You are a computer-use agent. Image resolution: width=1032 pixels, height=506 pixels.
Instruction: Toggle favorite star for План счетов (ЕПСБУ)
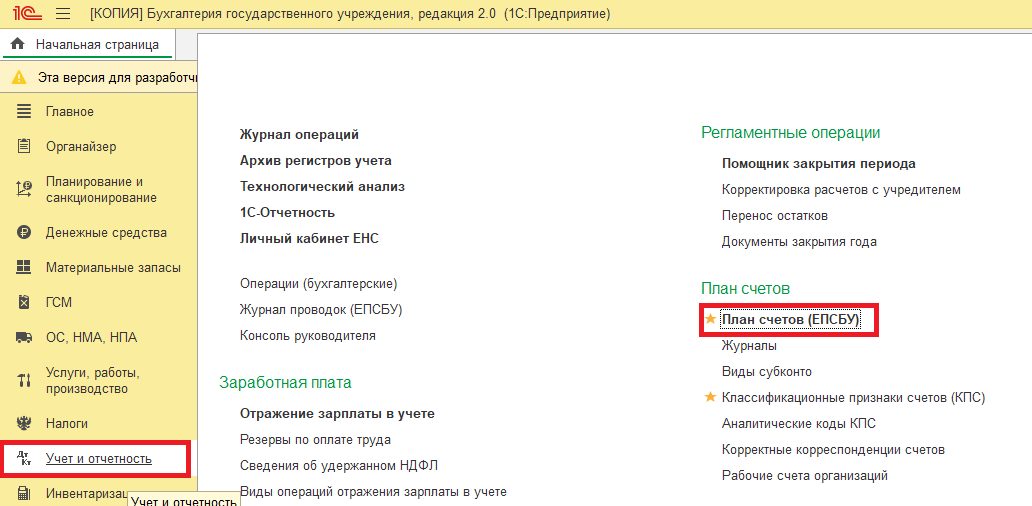click(x=710, y=319)
